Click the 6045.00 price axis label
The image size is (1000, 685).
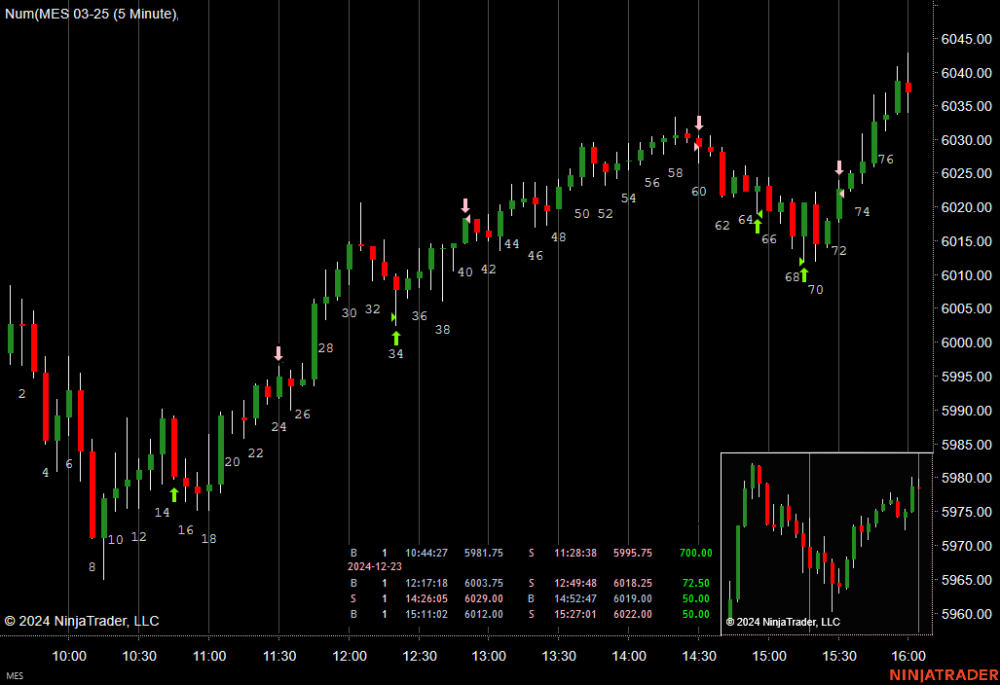tap(965, 39)
